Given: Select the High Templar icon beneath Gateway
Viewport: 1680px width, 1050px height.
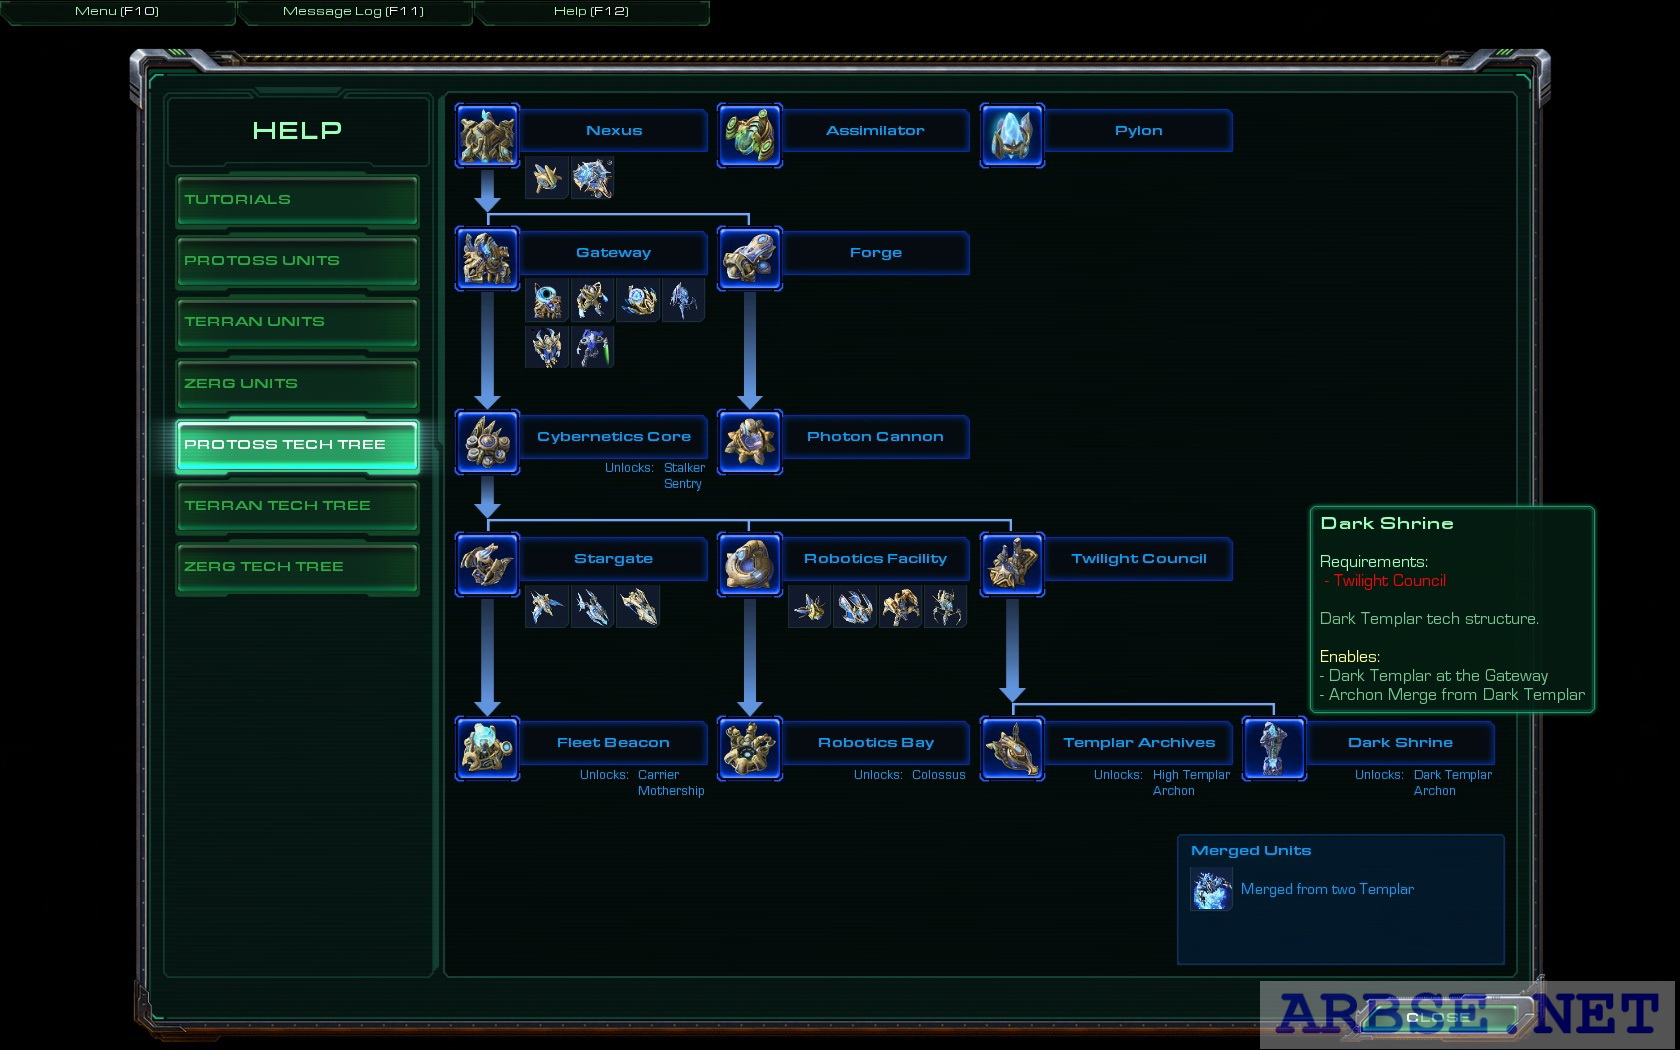Looking at the screenshot, I should click(x=547, y=347).
